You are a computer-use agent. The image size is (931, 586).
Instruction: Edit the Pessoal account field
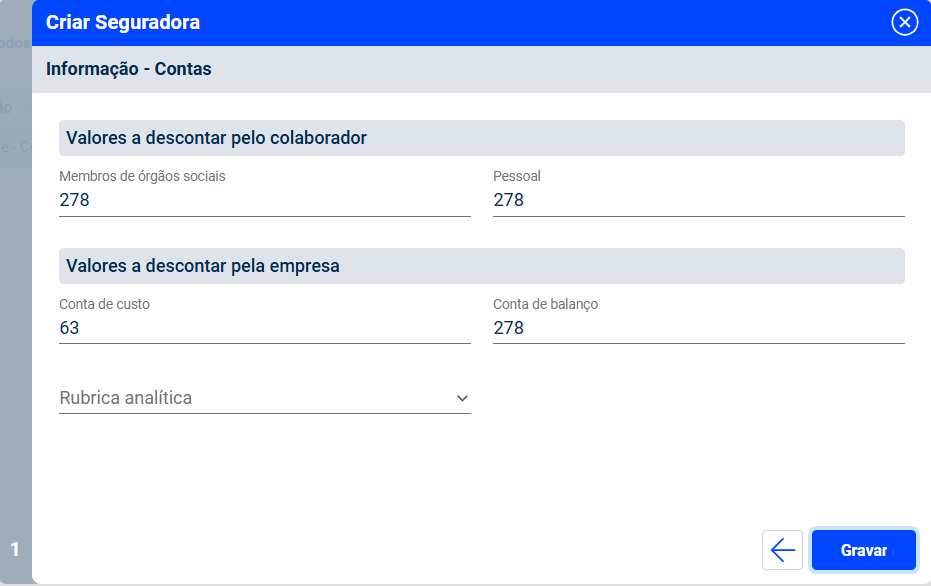(699, 200)
